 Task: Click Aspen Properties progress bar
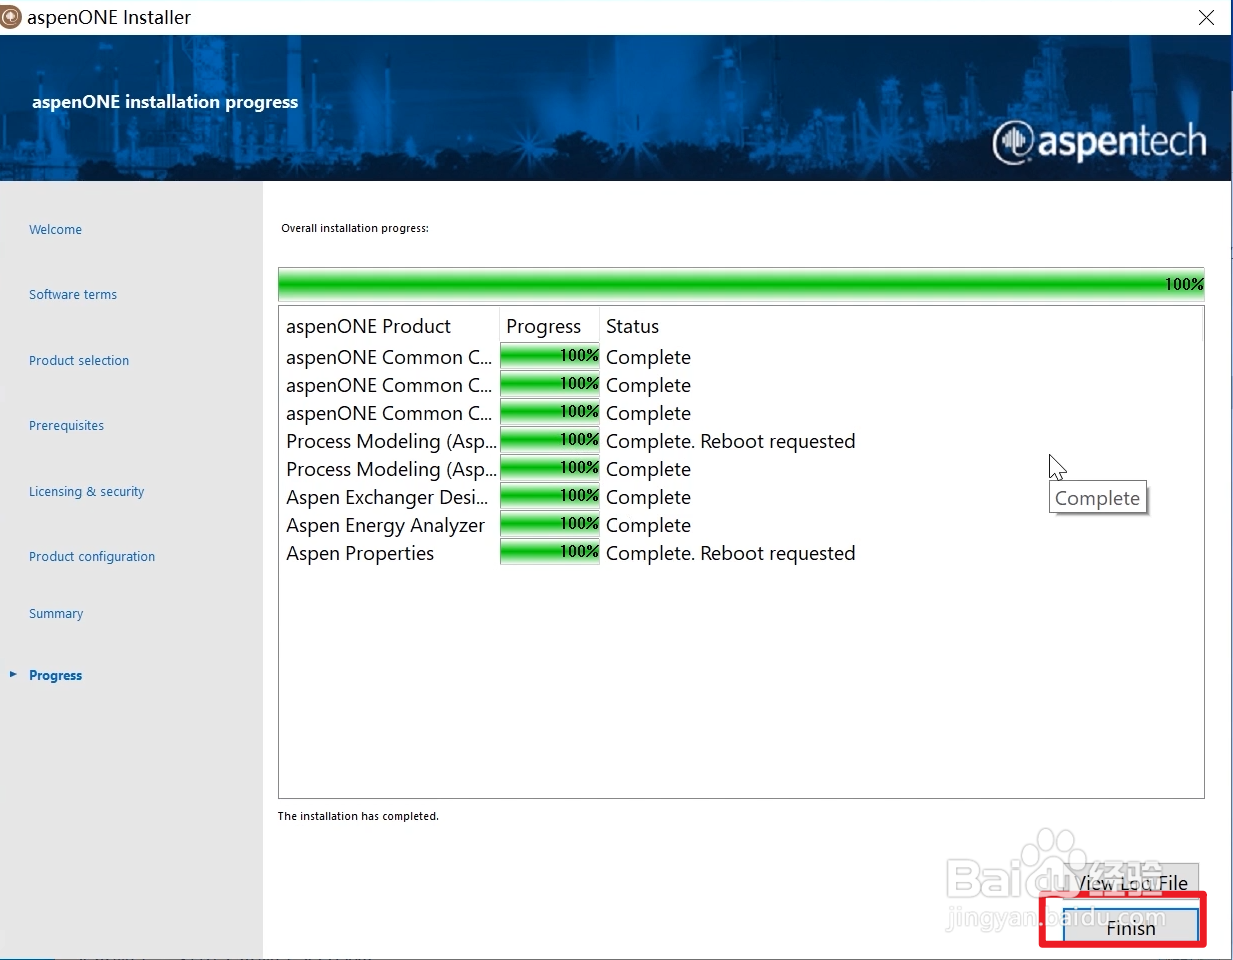click(549, 552)
